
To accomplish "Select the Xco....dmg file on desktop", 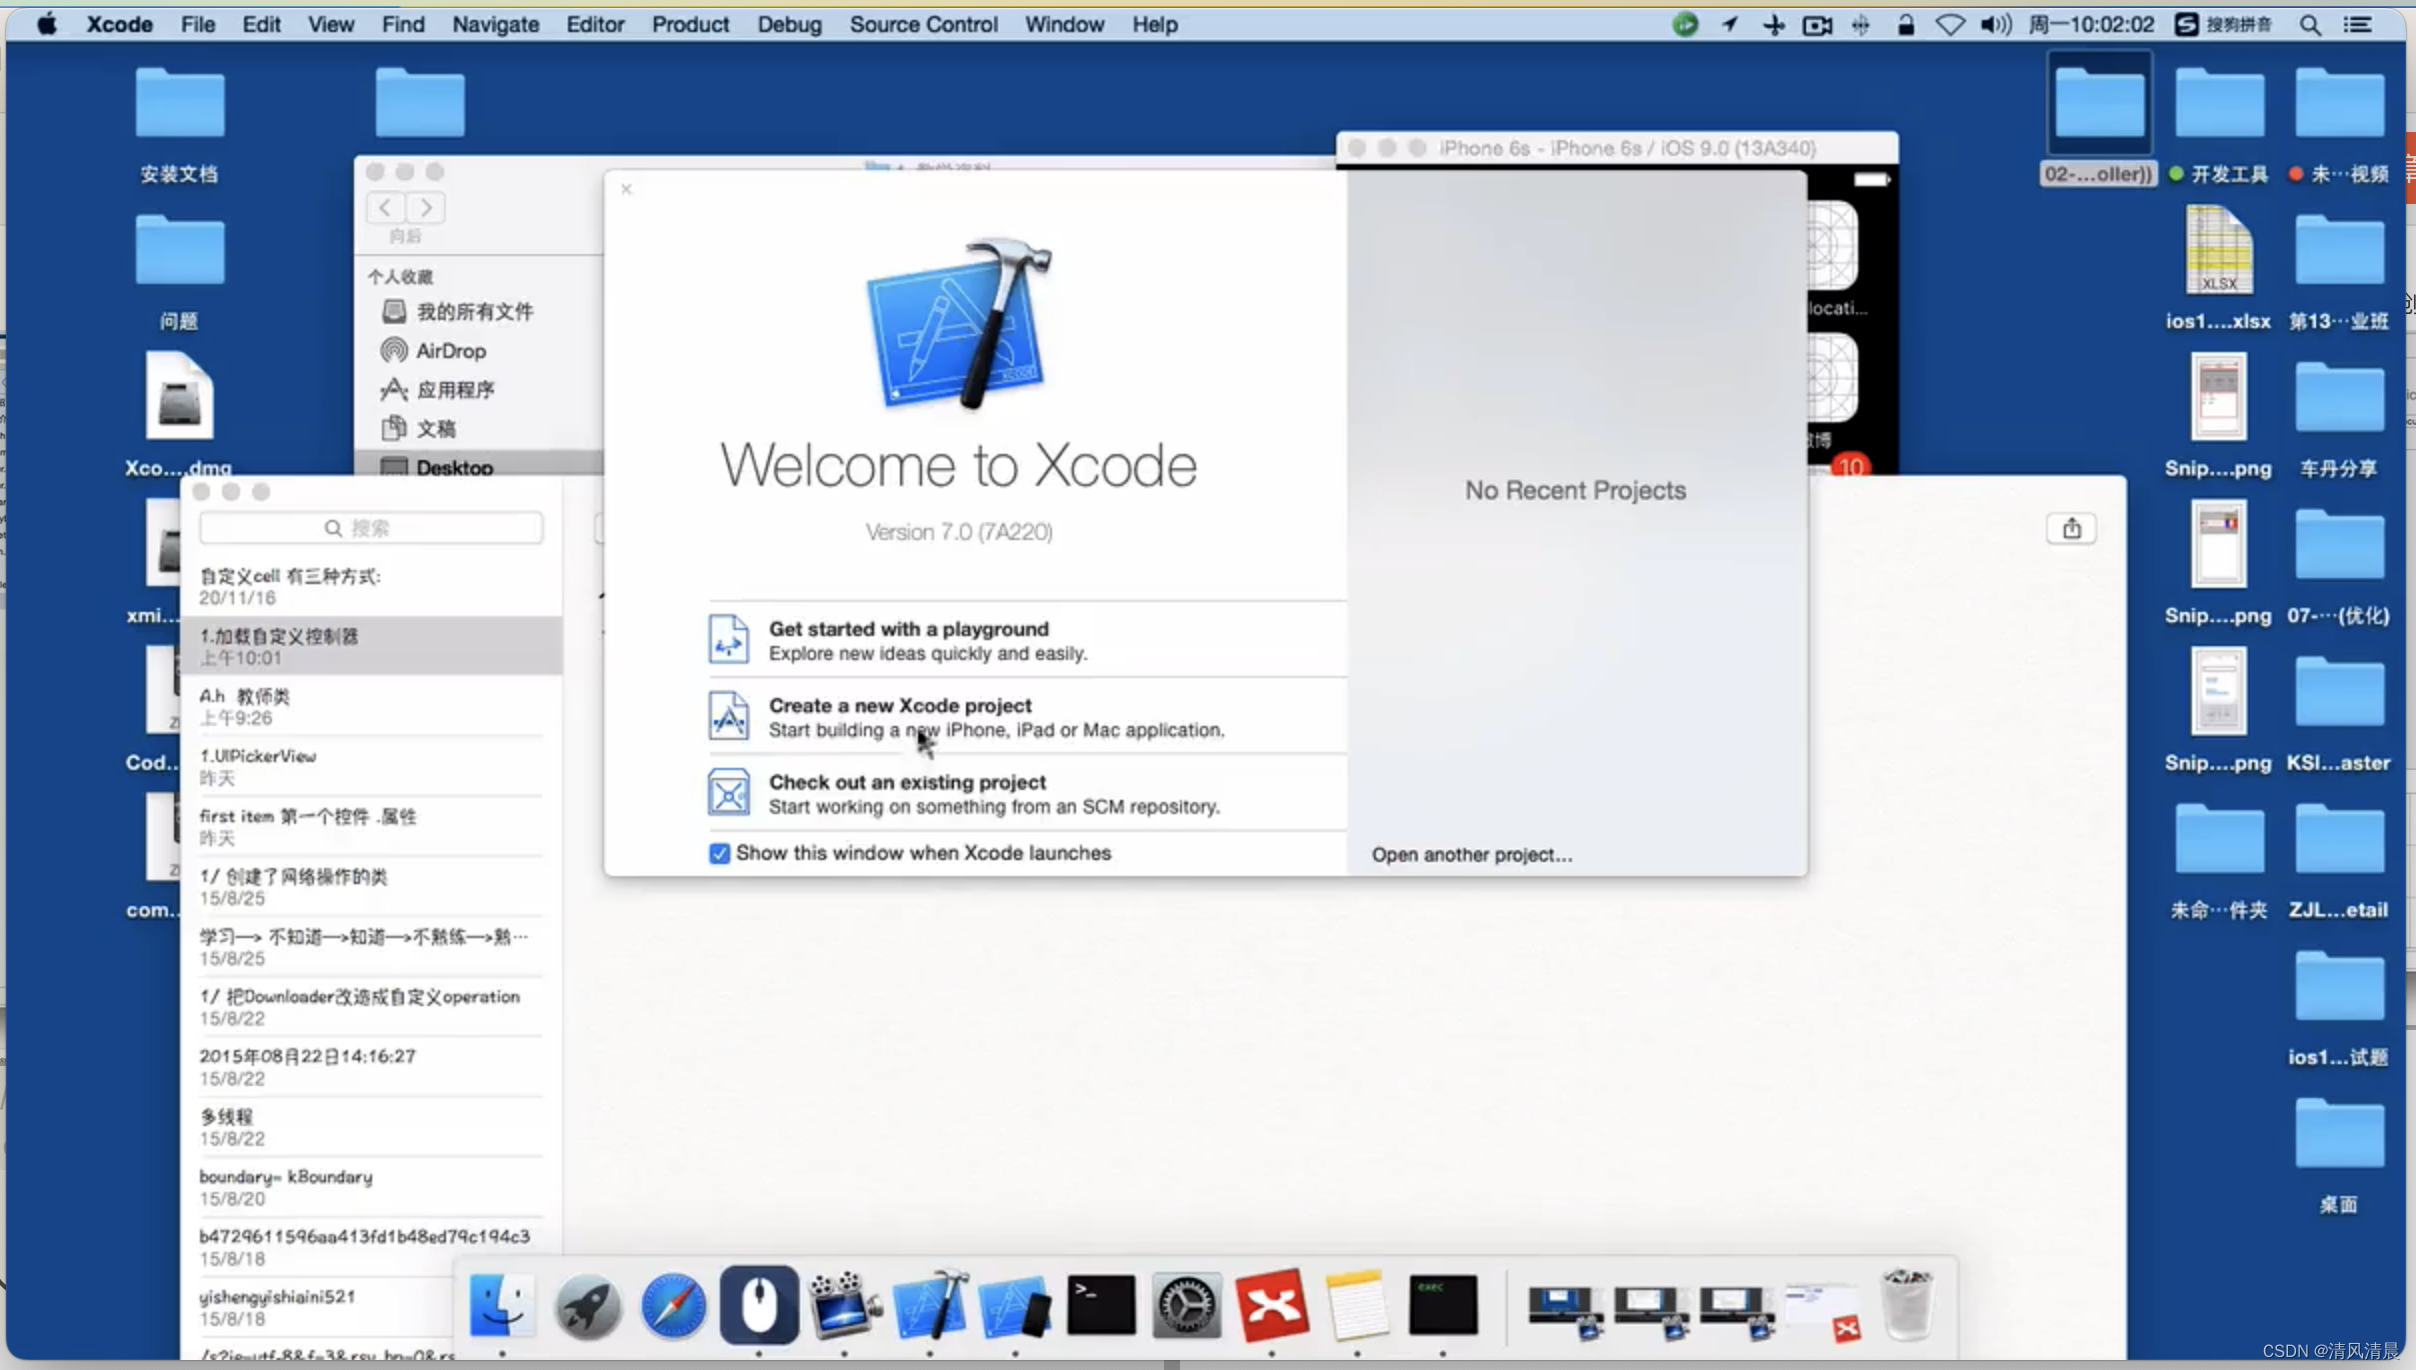I will (x=180, y=414).
